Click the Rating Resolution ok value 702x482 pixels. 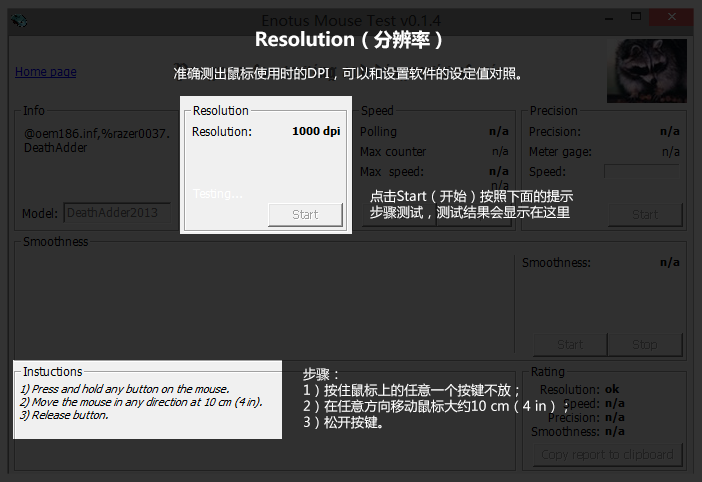(x=612, y=389)
